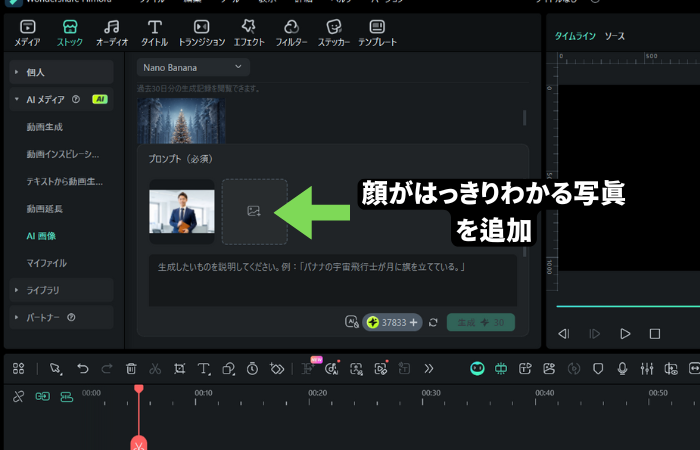The height and width of the screenshot is (450, 700).
Task: Toggle the teal auto ripple icon
Action: tap(42, 396)
